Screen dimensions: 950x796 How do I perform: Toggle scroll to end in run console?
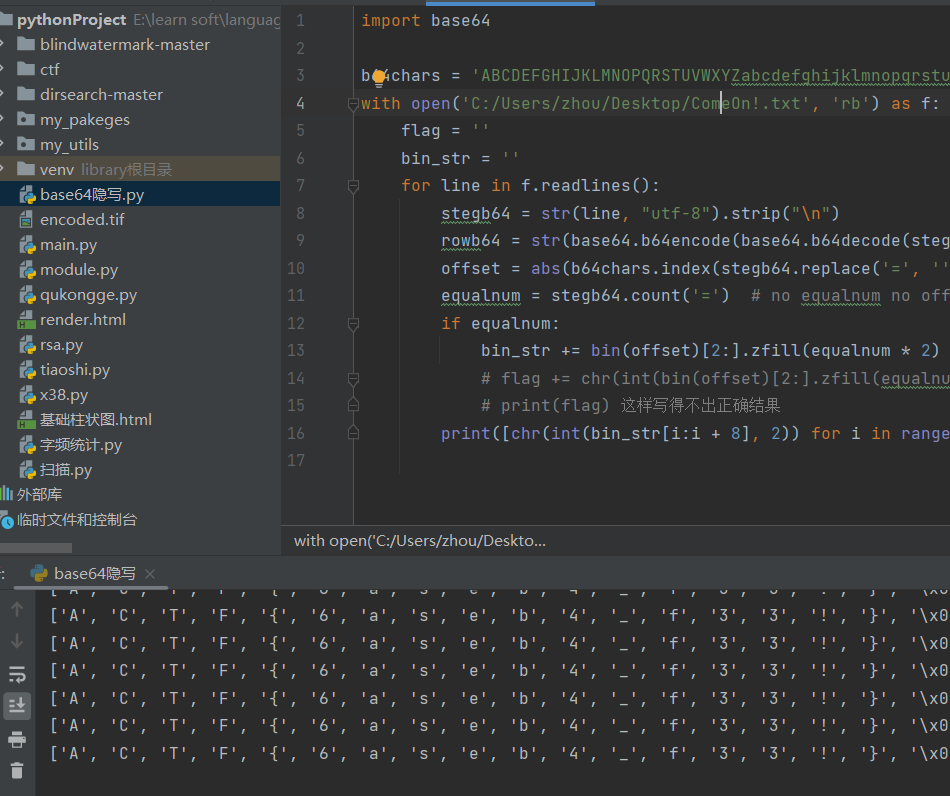click(17, 706)
